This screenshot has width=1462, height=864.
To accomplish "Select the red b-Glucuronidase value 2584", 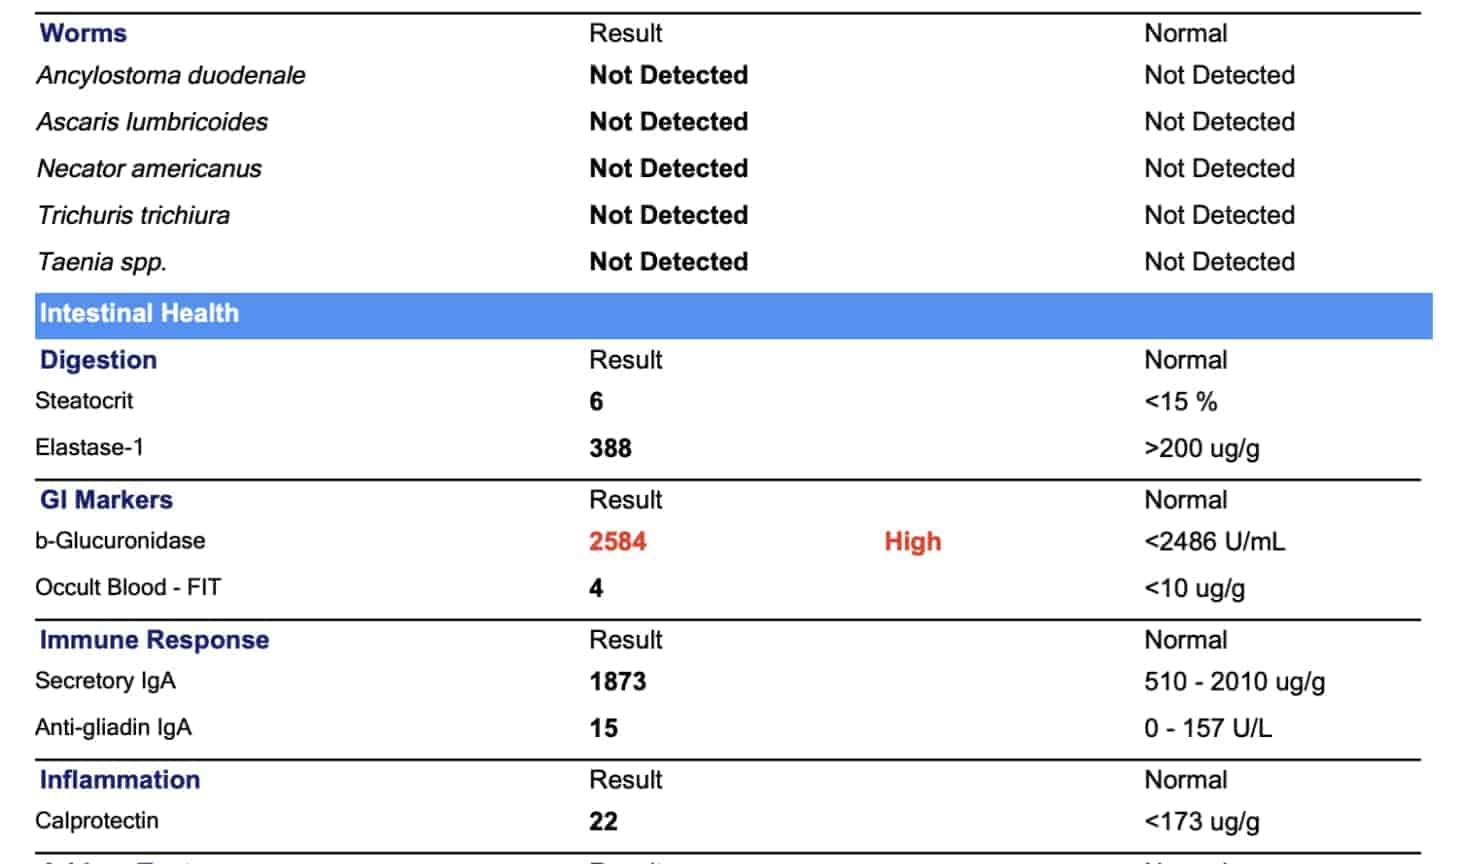I will 618,542.
